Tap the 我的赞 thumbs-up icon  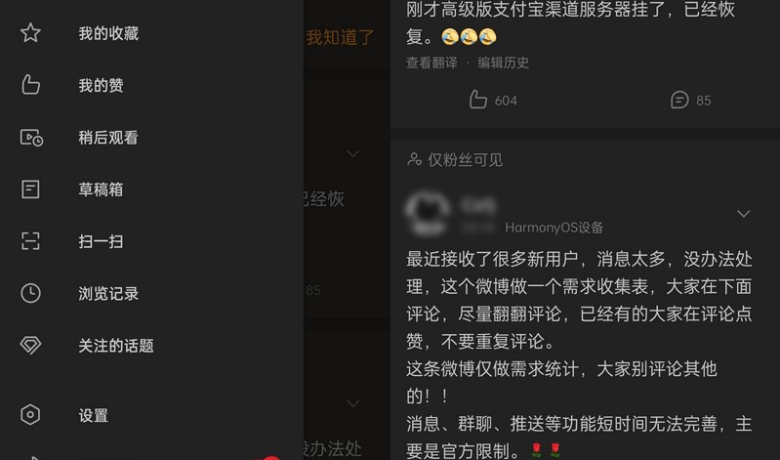click(x=30, y=85)
